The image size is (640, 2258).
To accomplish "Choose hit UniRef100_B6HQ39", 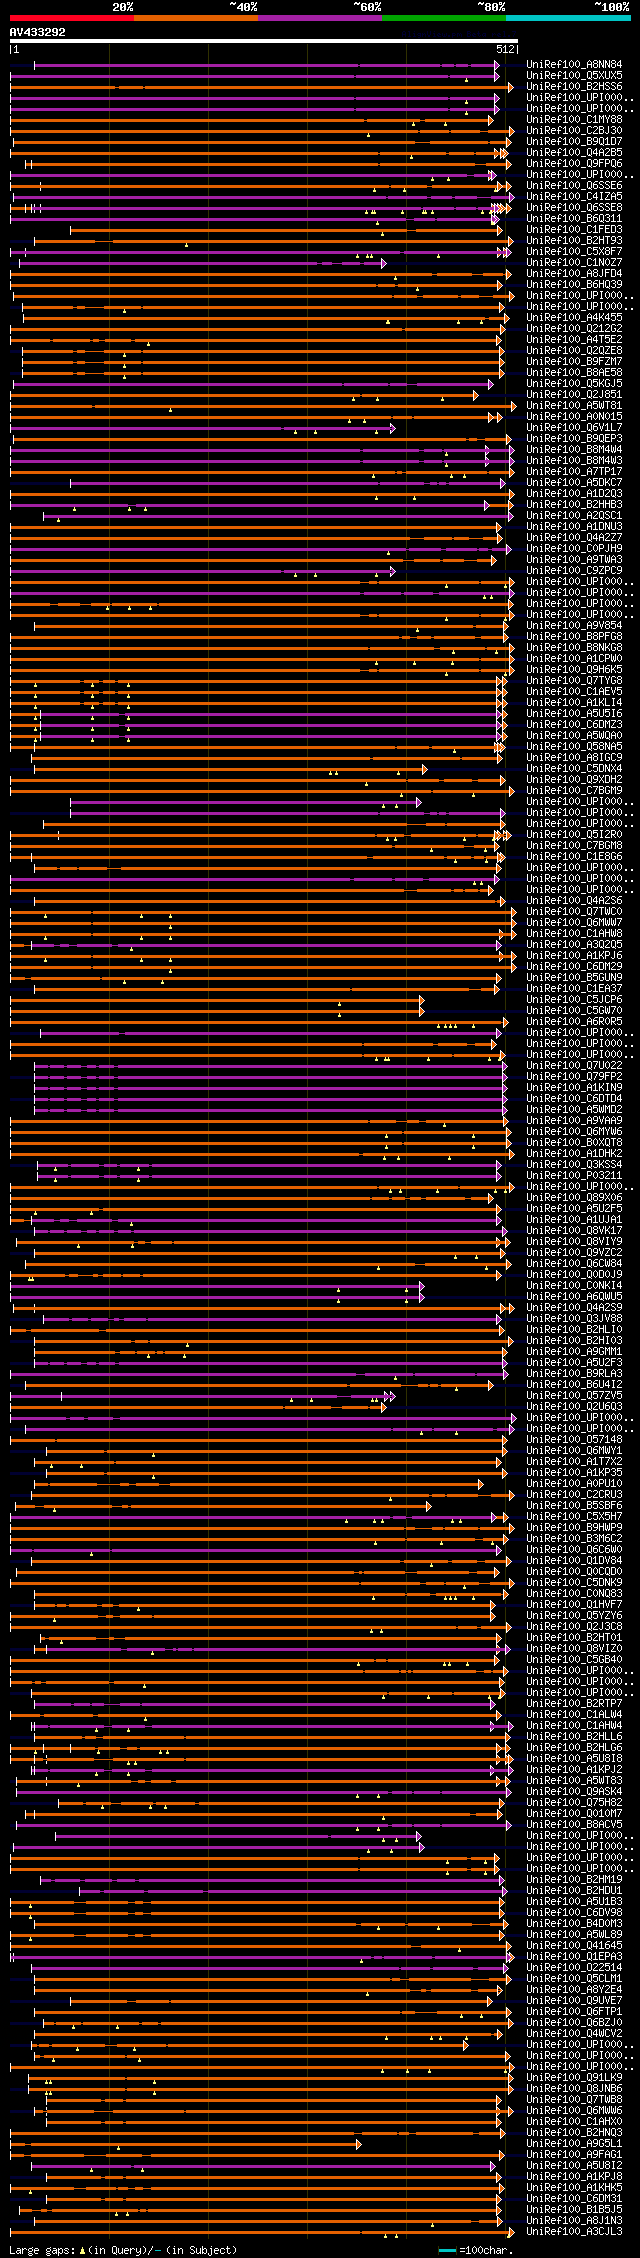I will [x=574, y=284].
